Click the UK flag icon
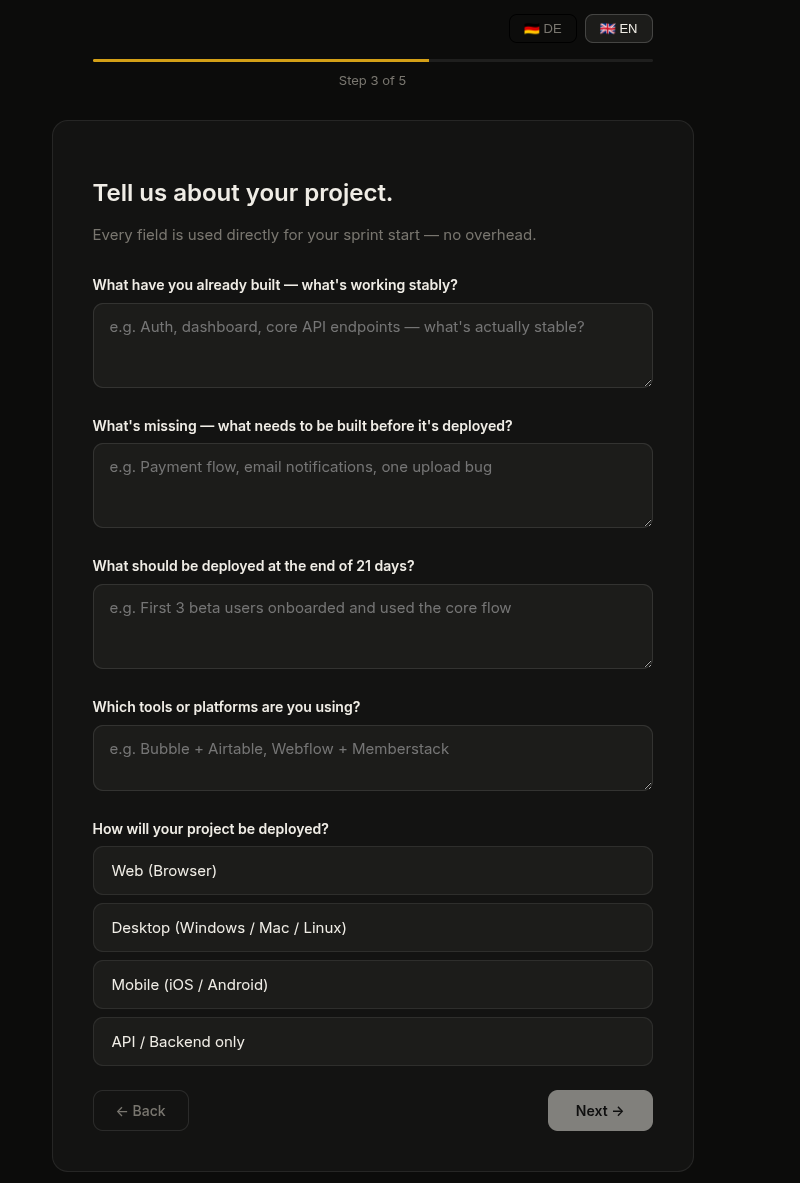This screenshot has width=800, height=1183. (x=607, y=29)
